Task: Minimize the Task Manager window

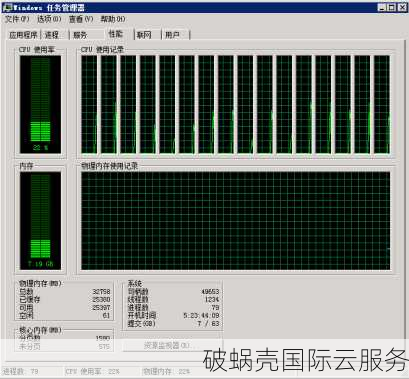Action: tap(382, 7)
